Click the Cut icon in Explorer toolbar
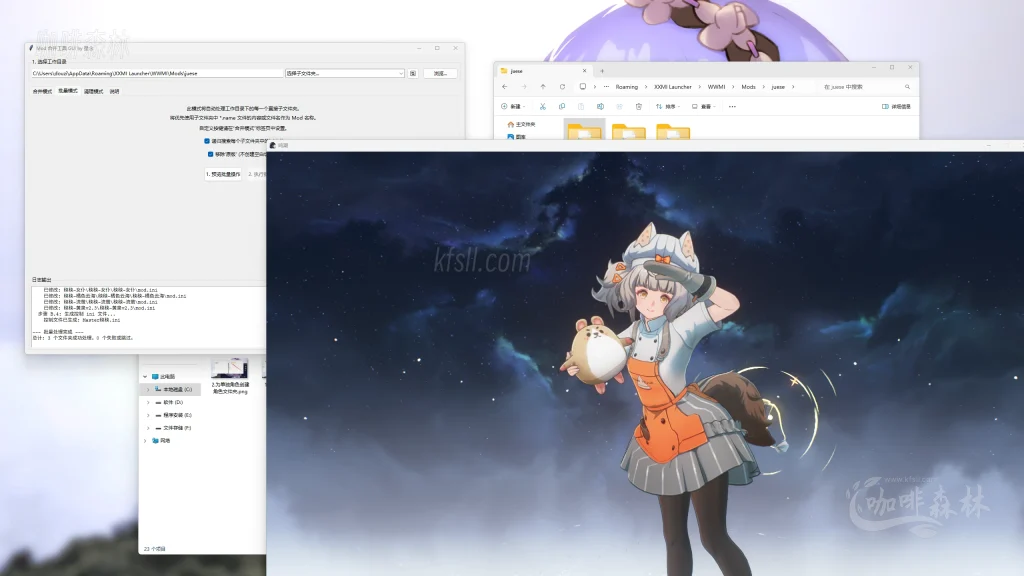1024x576 pixels. (542, 106)
